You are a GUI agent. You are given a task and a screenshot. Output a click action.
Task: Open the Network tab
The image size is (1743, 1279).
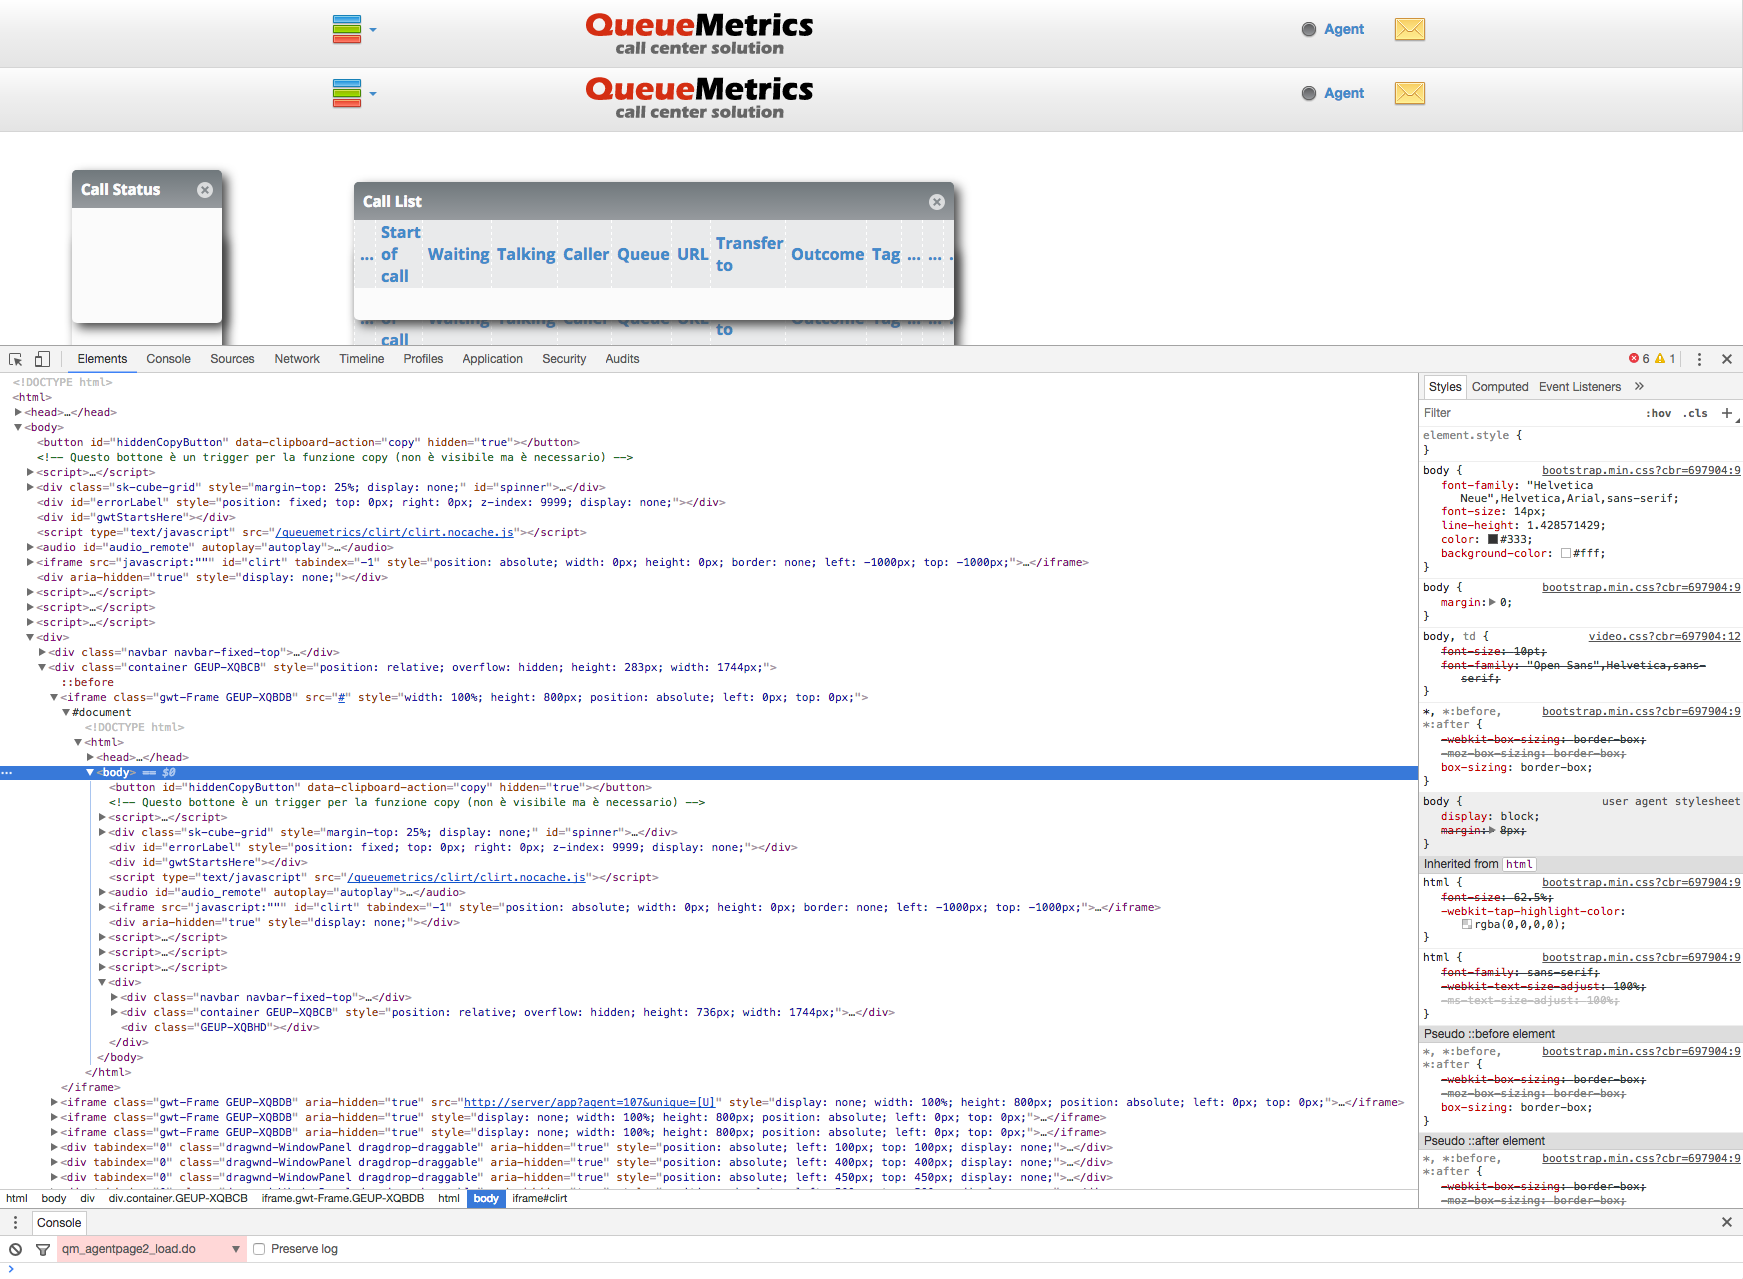point(297,359)
